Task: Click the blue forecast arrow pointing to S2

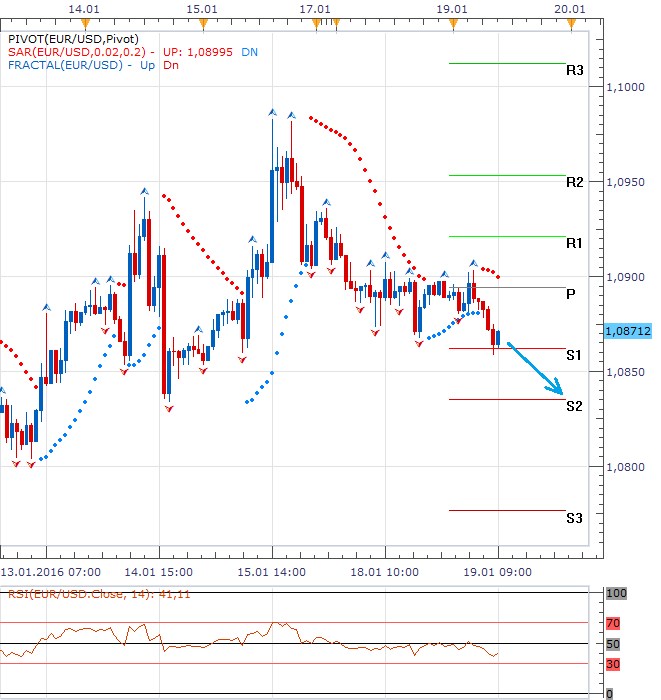Action: tap(537, 369)
